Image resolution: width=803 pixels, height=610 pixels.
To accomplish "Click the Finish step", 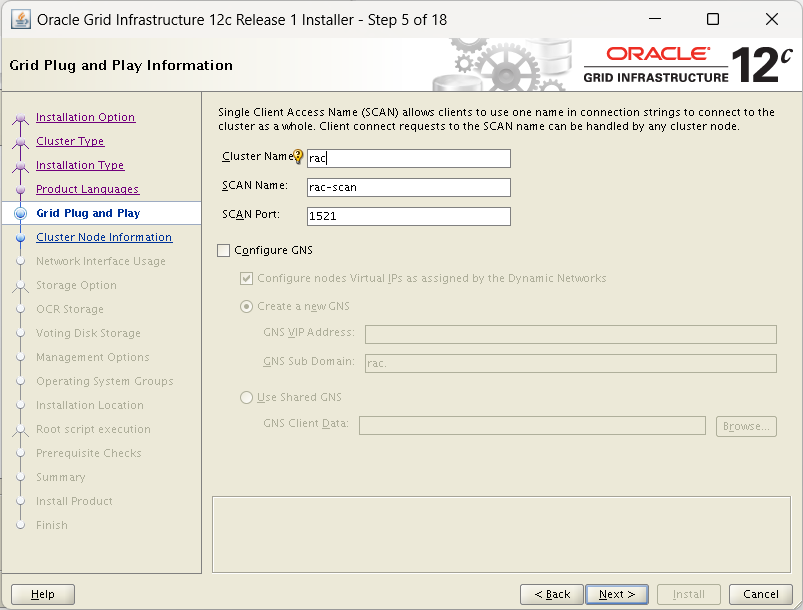I will coord(52,525).
